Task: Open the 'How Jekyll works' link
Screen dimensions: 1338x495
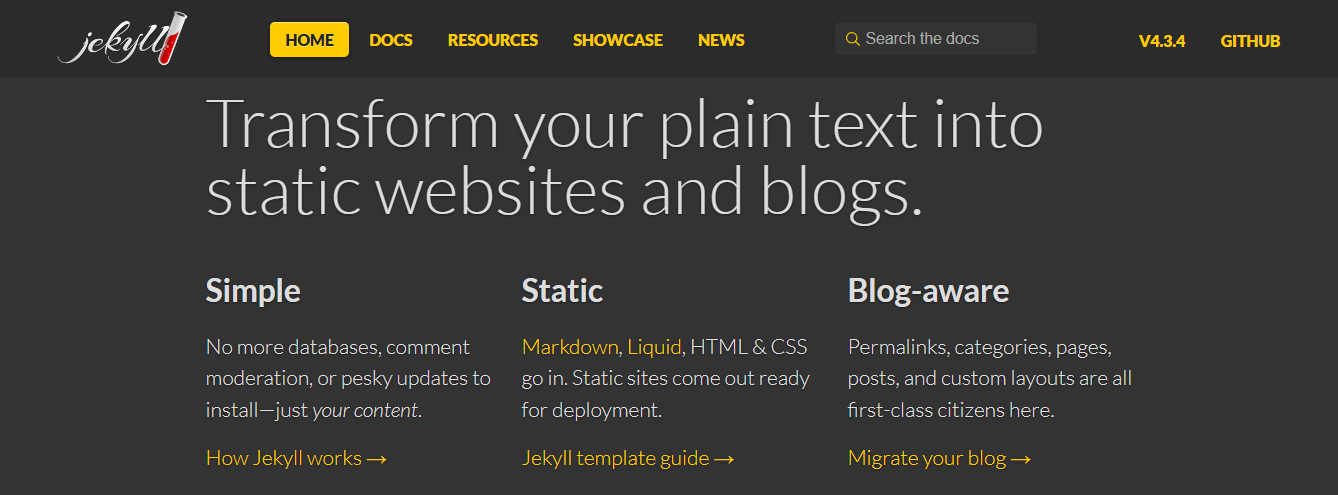Action: coord(296,458)
